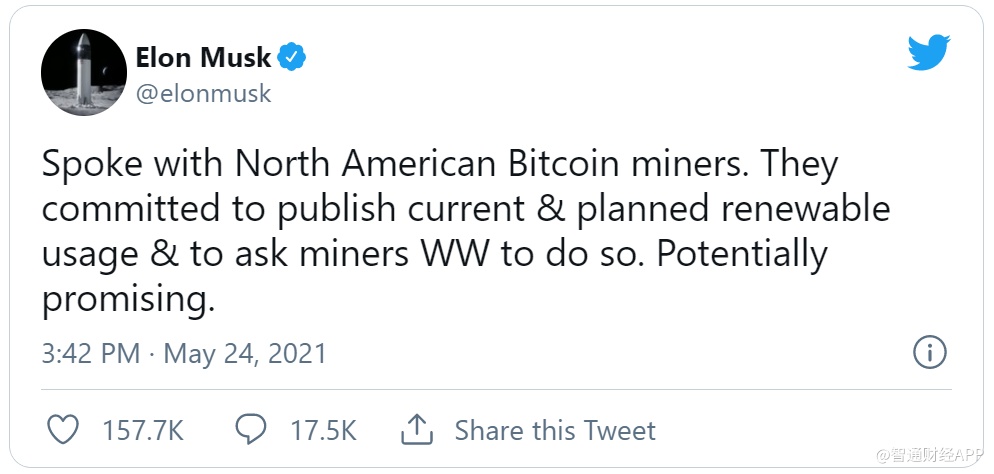
Task: Click the Twitter bird logo
Action: 929,52
